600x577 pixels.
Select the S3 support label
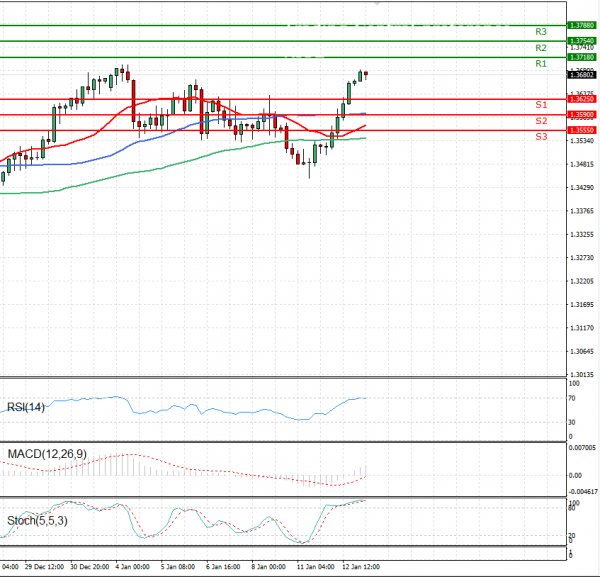[x=540, y=136]
